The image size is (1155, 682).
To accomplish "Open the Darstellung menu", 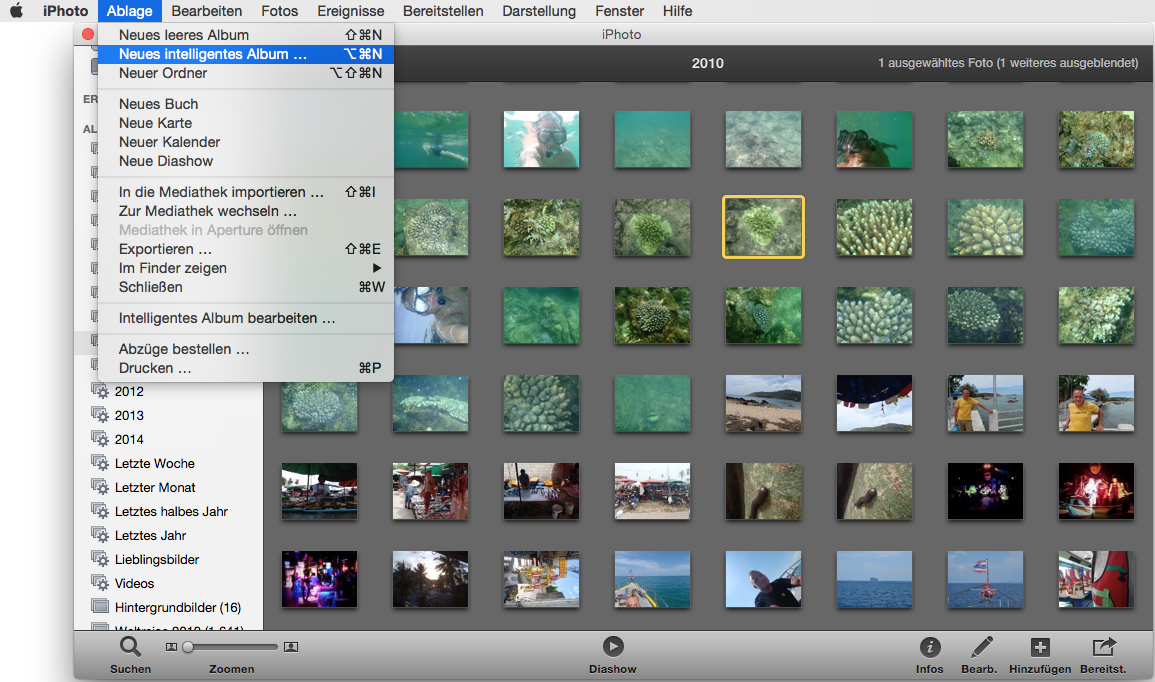I will 539,11.
